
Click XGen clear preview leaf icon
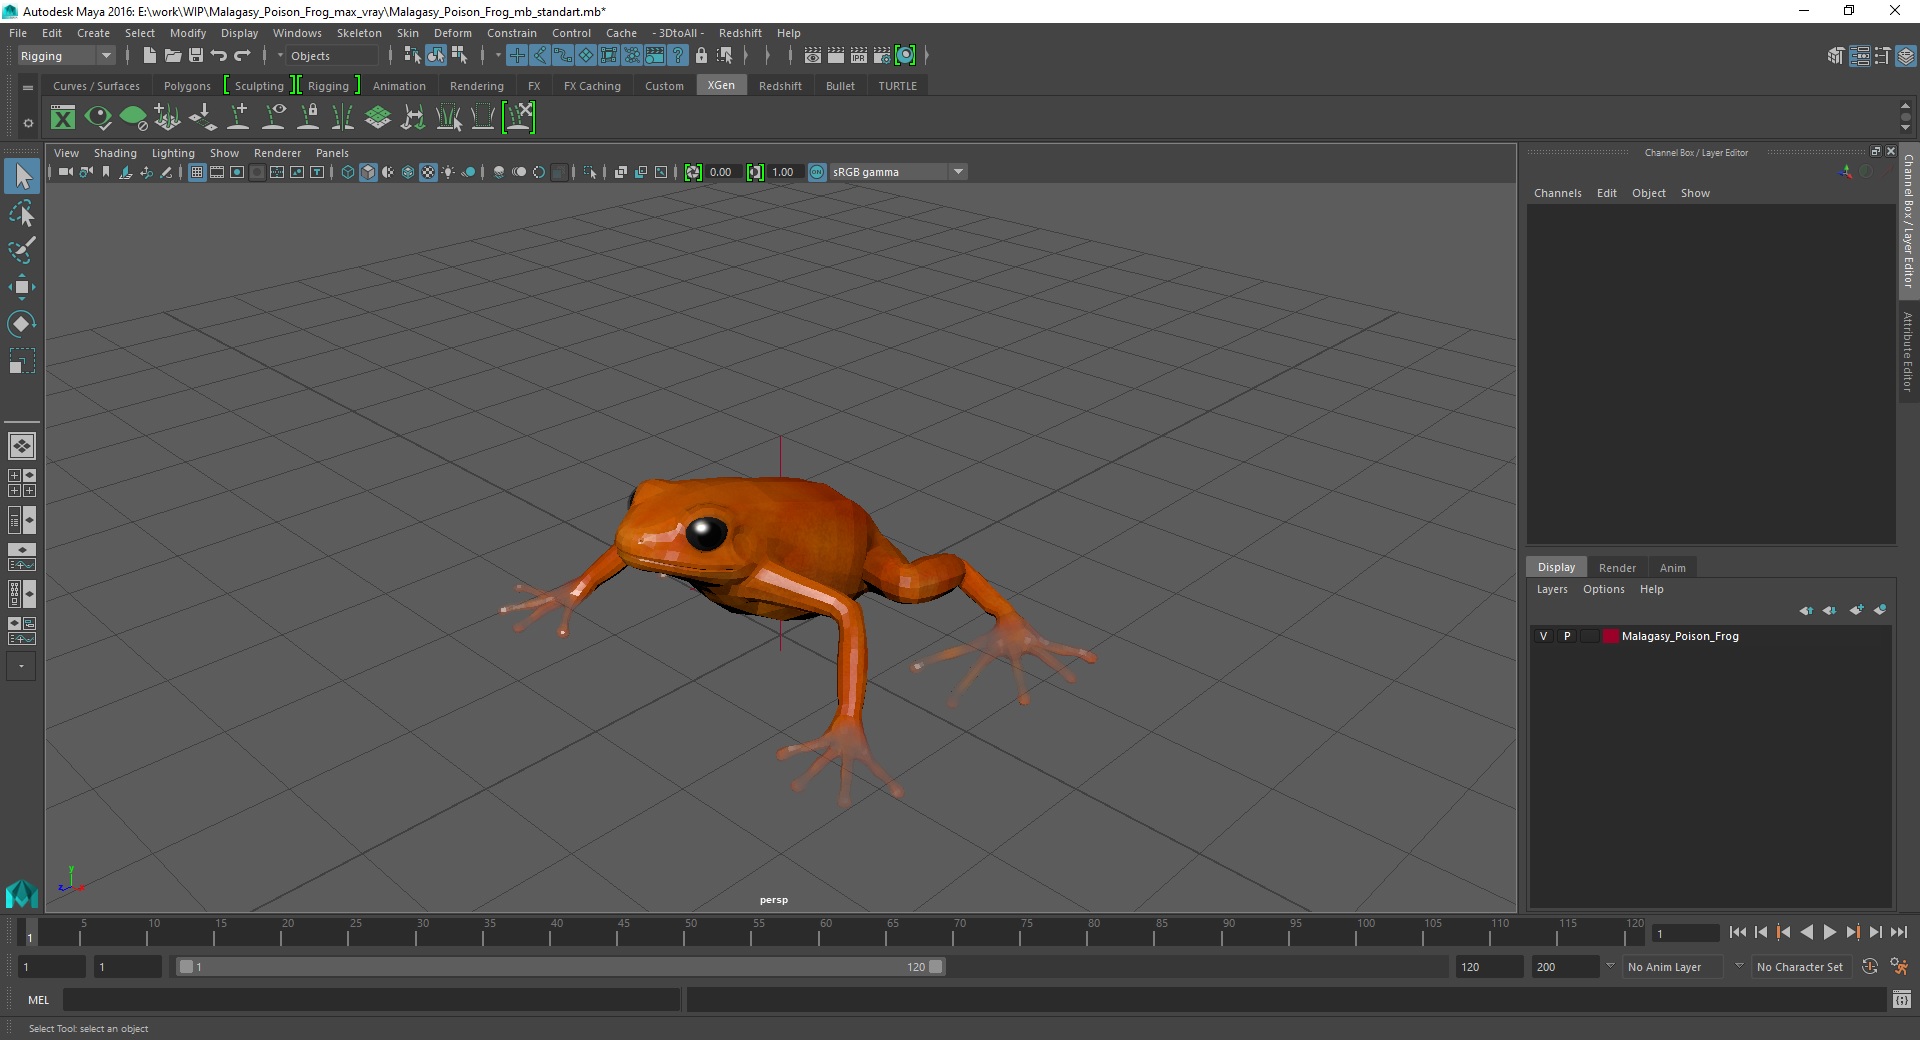pos(133,118)
